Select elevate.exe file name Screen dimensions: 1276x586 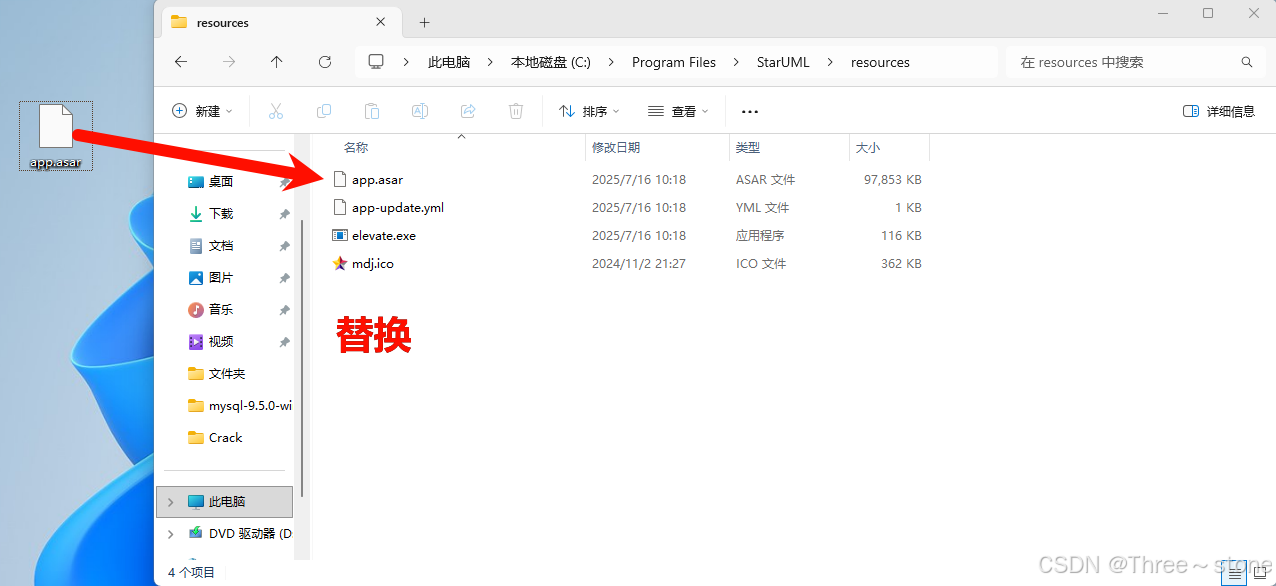coord(384,236)
